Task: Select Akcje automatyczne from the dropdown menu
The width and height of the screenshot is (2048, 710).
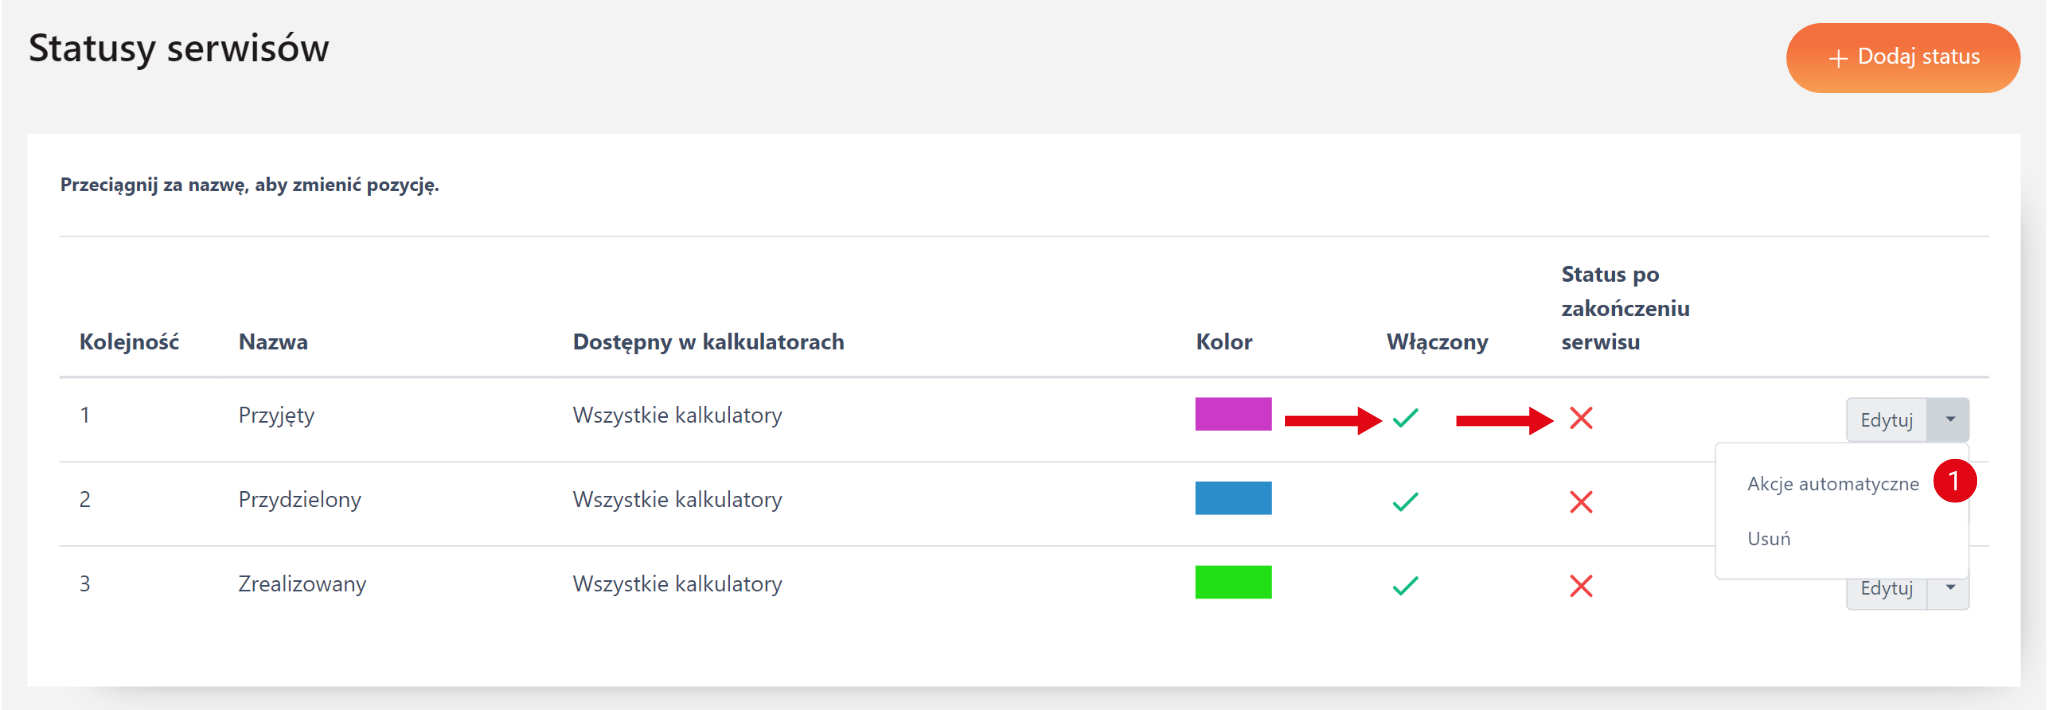Action: [x=1832, y=484]
